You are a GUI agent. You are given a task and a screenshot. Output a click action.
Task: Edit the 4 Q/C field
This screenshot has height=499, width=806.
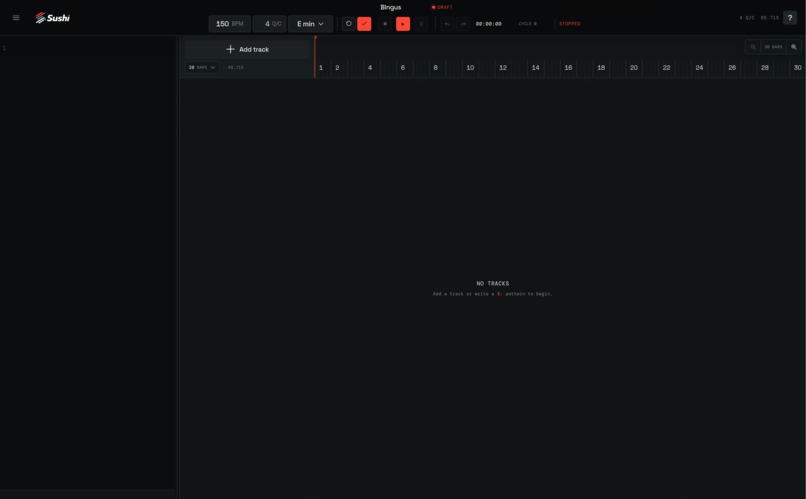[x=269, y=24]
